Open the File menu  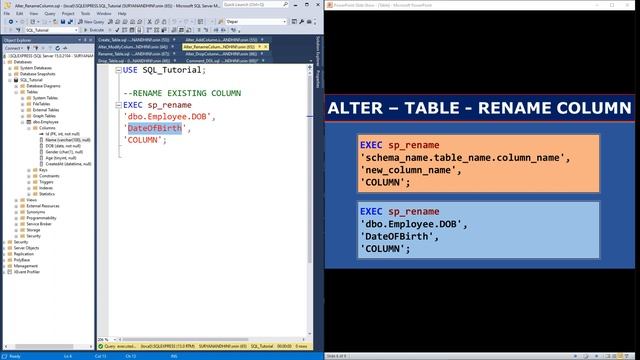click(7, 13)
